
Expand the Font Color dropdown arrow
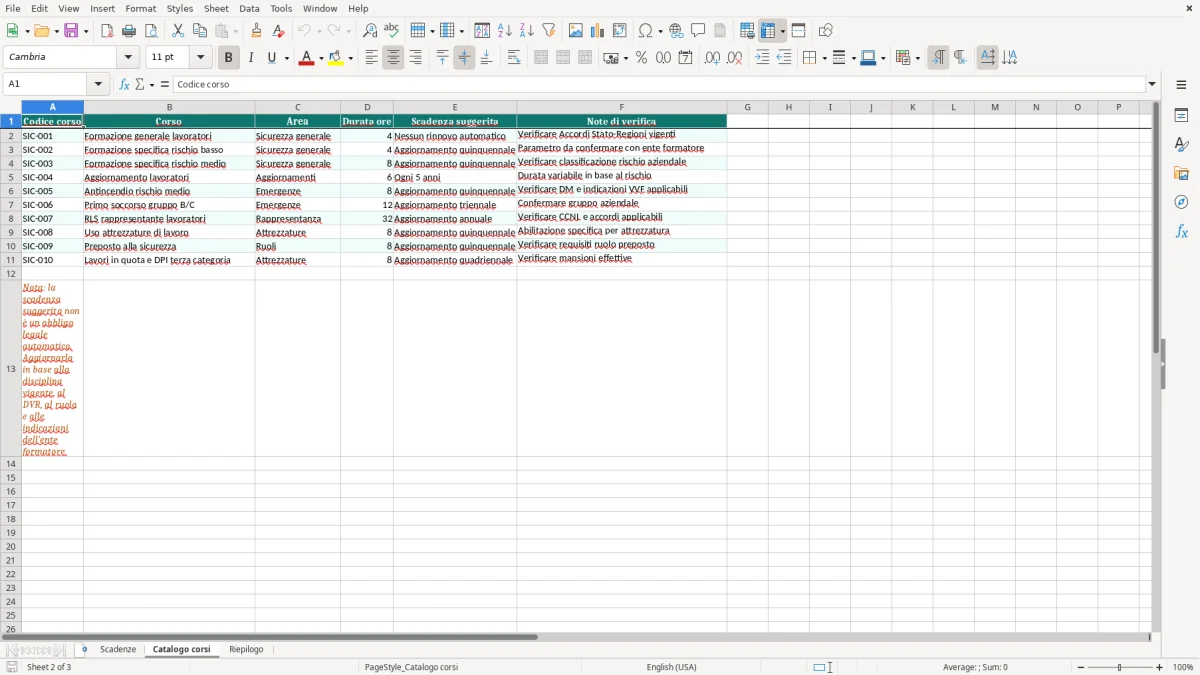tap(321, 58)
